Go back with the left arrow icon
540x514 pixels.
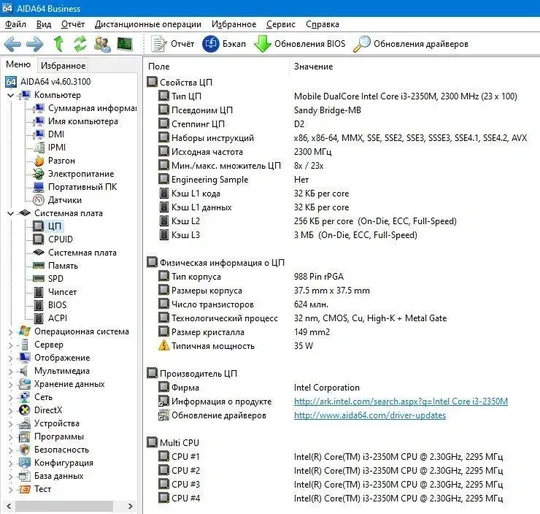coord(13,44)
